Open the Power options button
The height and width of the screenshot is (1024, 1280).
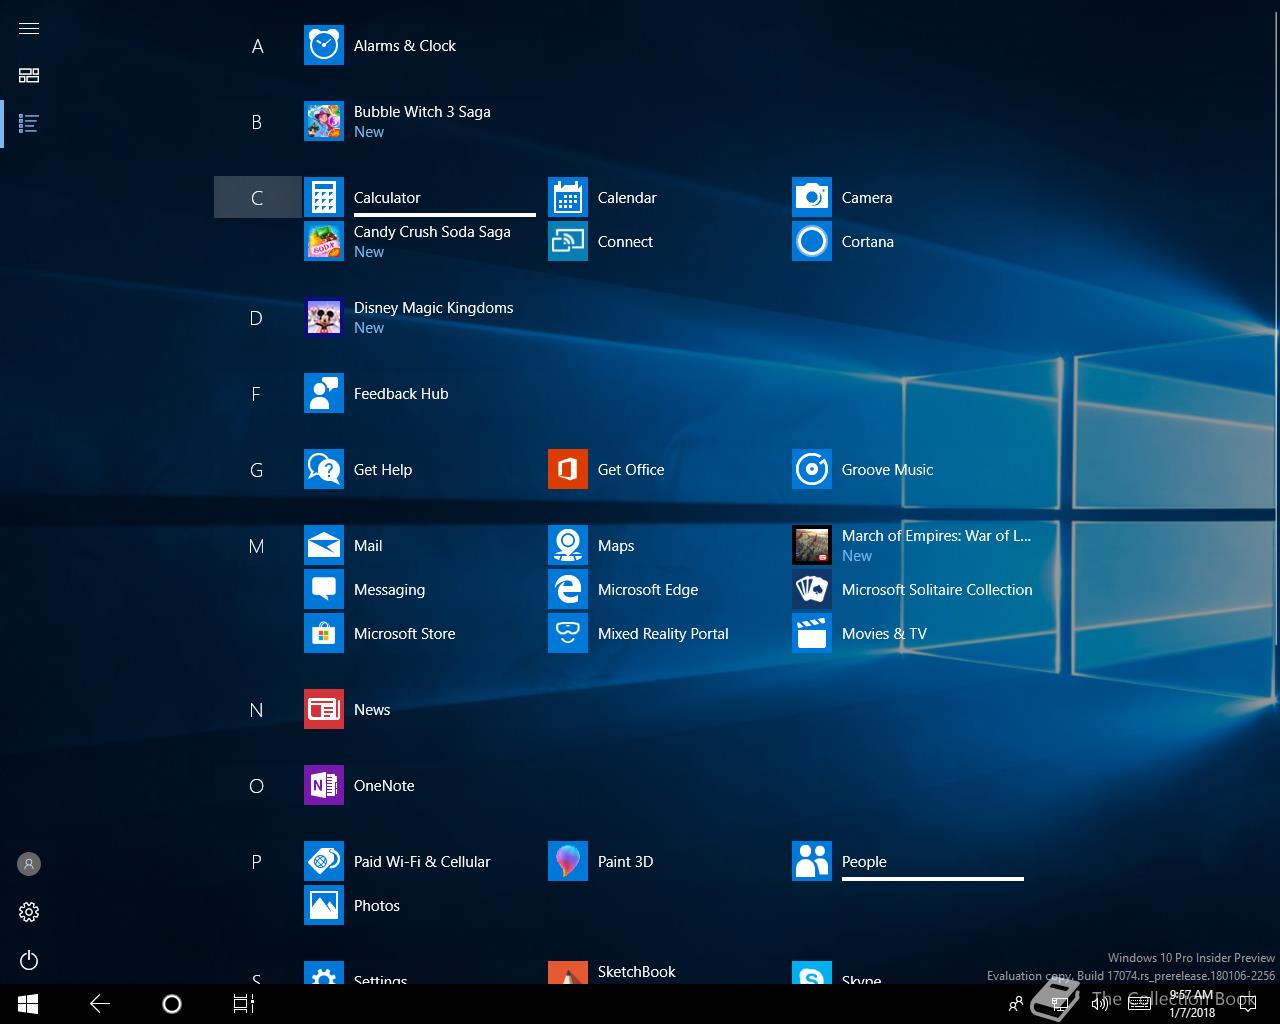[29, 961]
